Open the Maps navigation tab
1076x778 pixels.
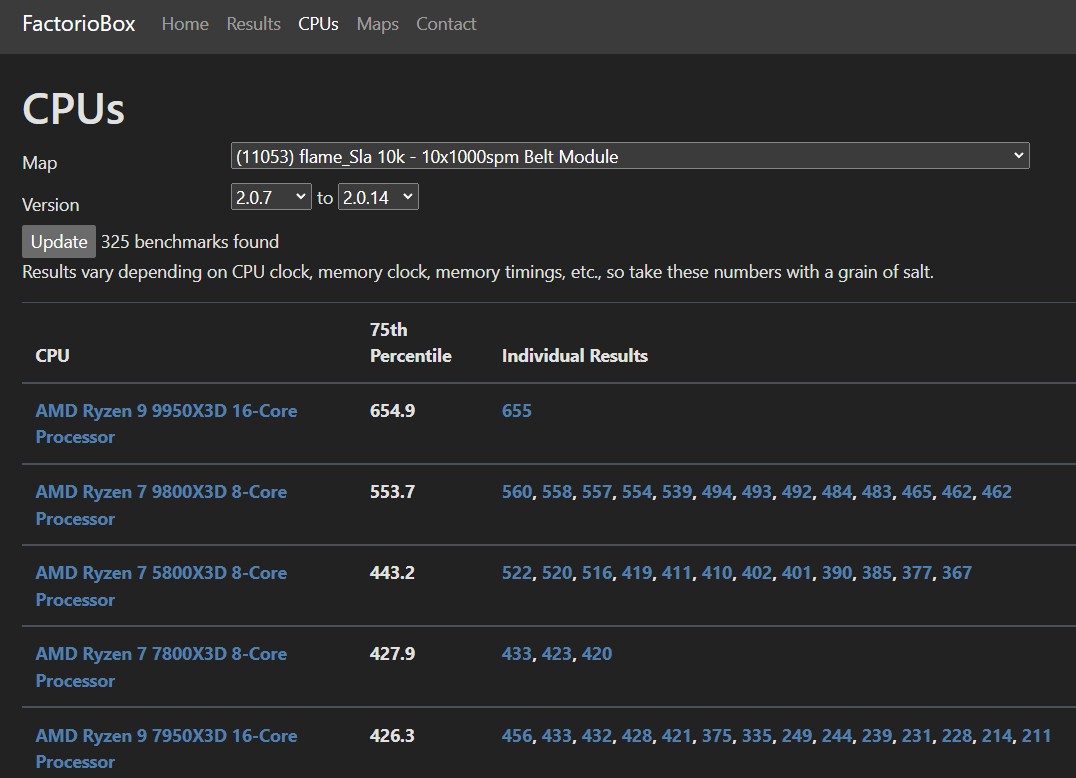click(x=377, y=24)
